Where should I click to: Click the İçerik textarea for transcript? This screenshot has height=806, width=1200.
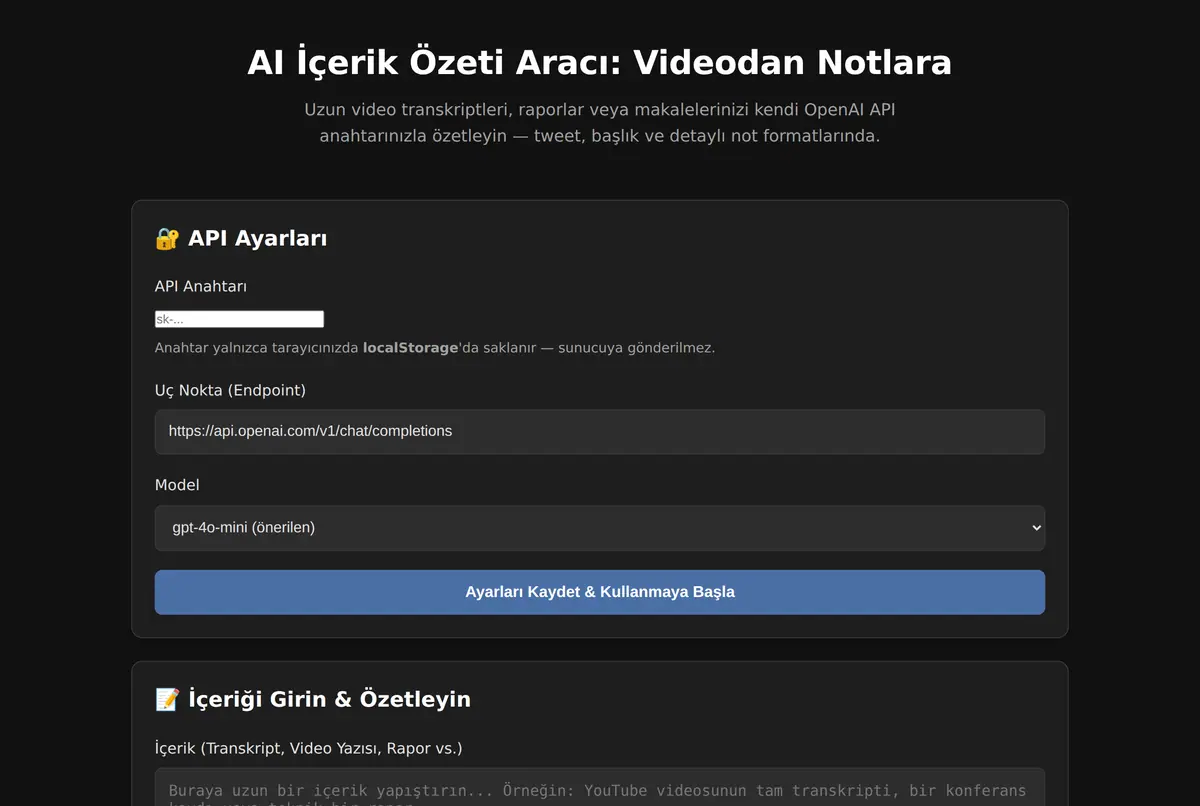point(600,787)
